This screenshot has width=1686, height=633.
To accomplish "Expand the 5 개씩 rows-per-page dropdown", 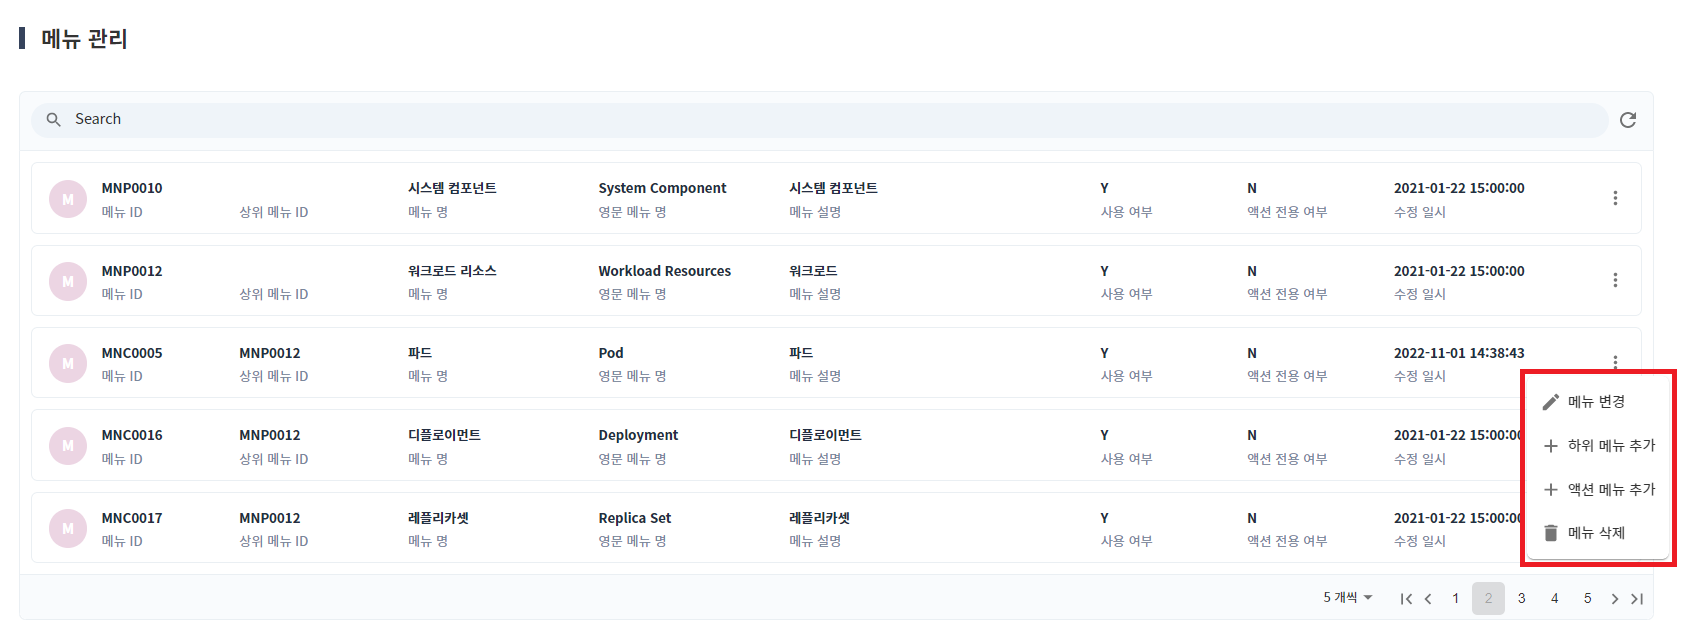I will (1348, 598).
